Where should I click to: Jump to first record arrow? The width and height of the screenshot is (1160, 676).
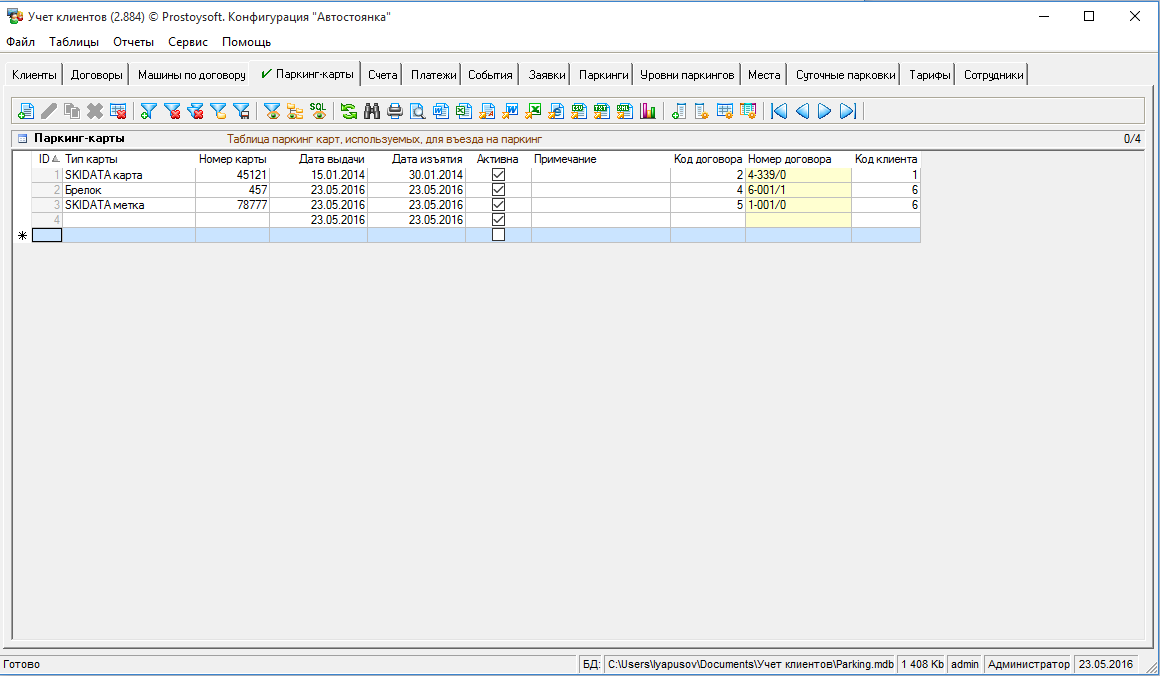779,111
